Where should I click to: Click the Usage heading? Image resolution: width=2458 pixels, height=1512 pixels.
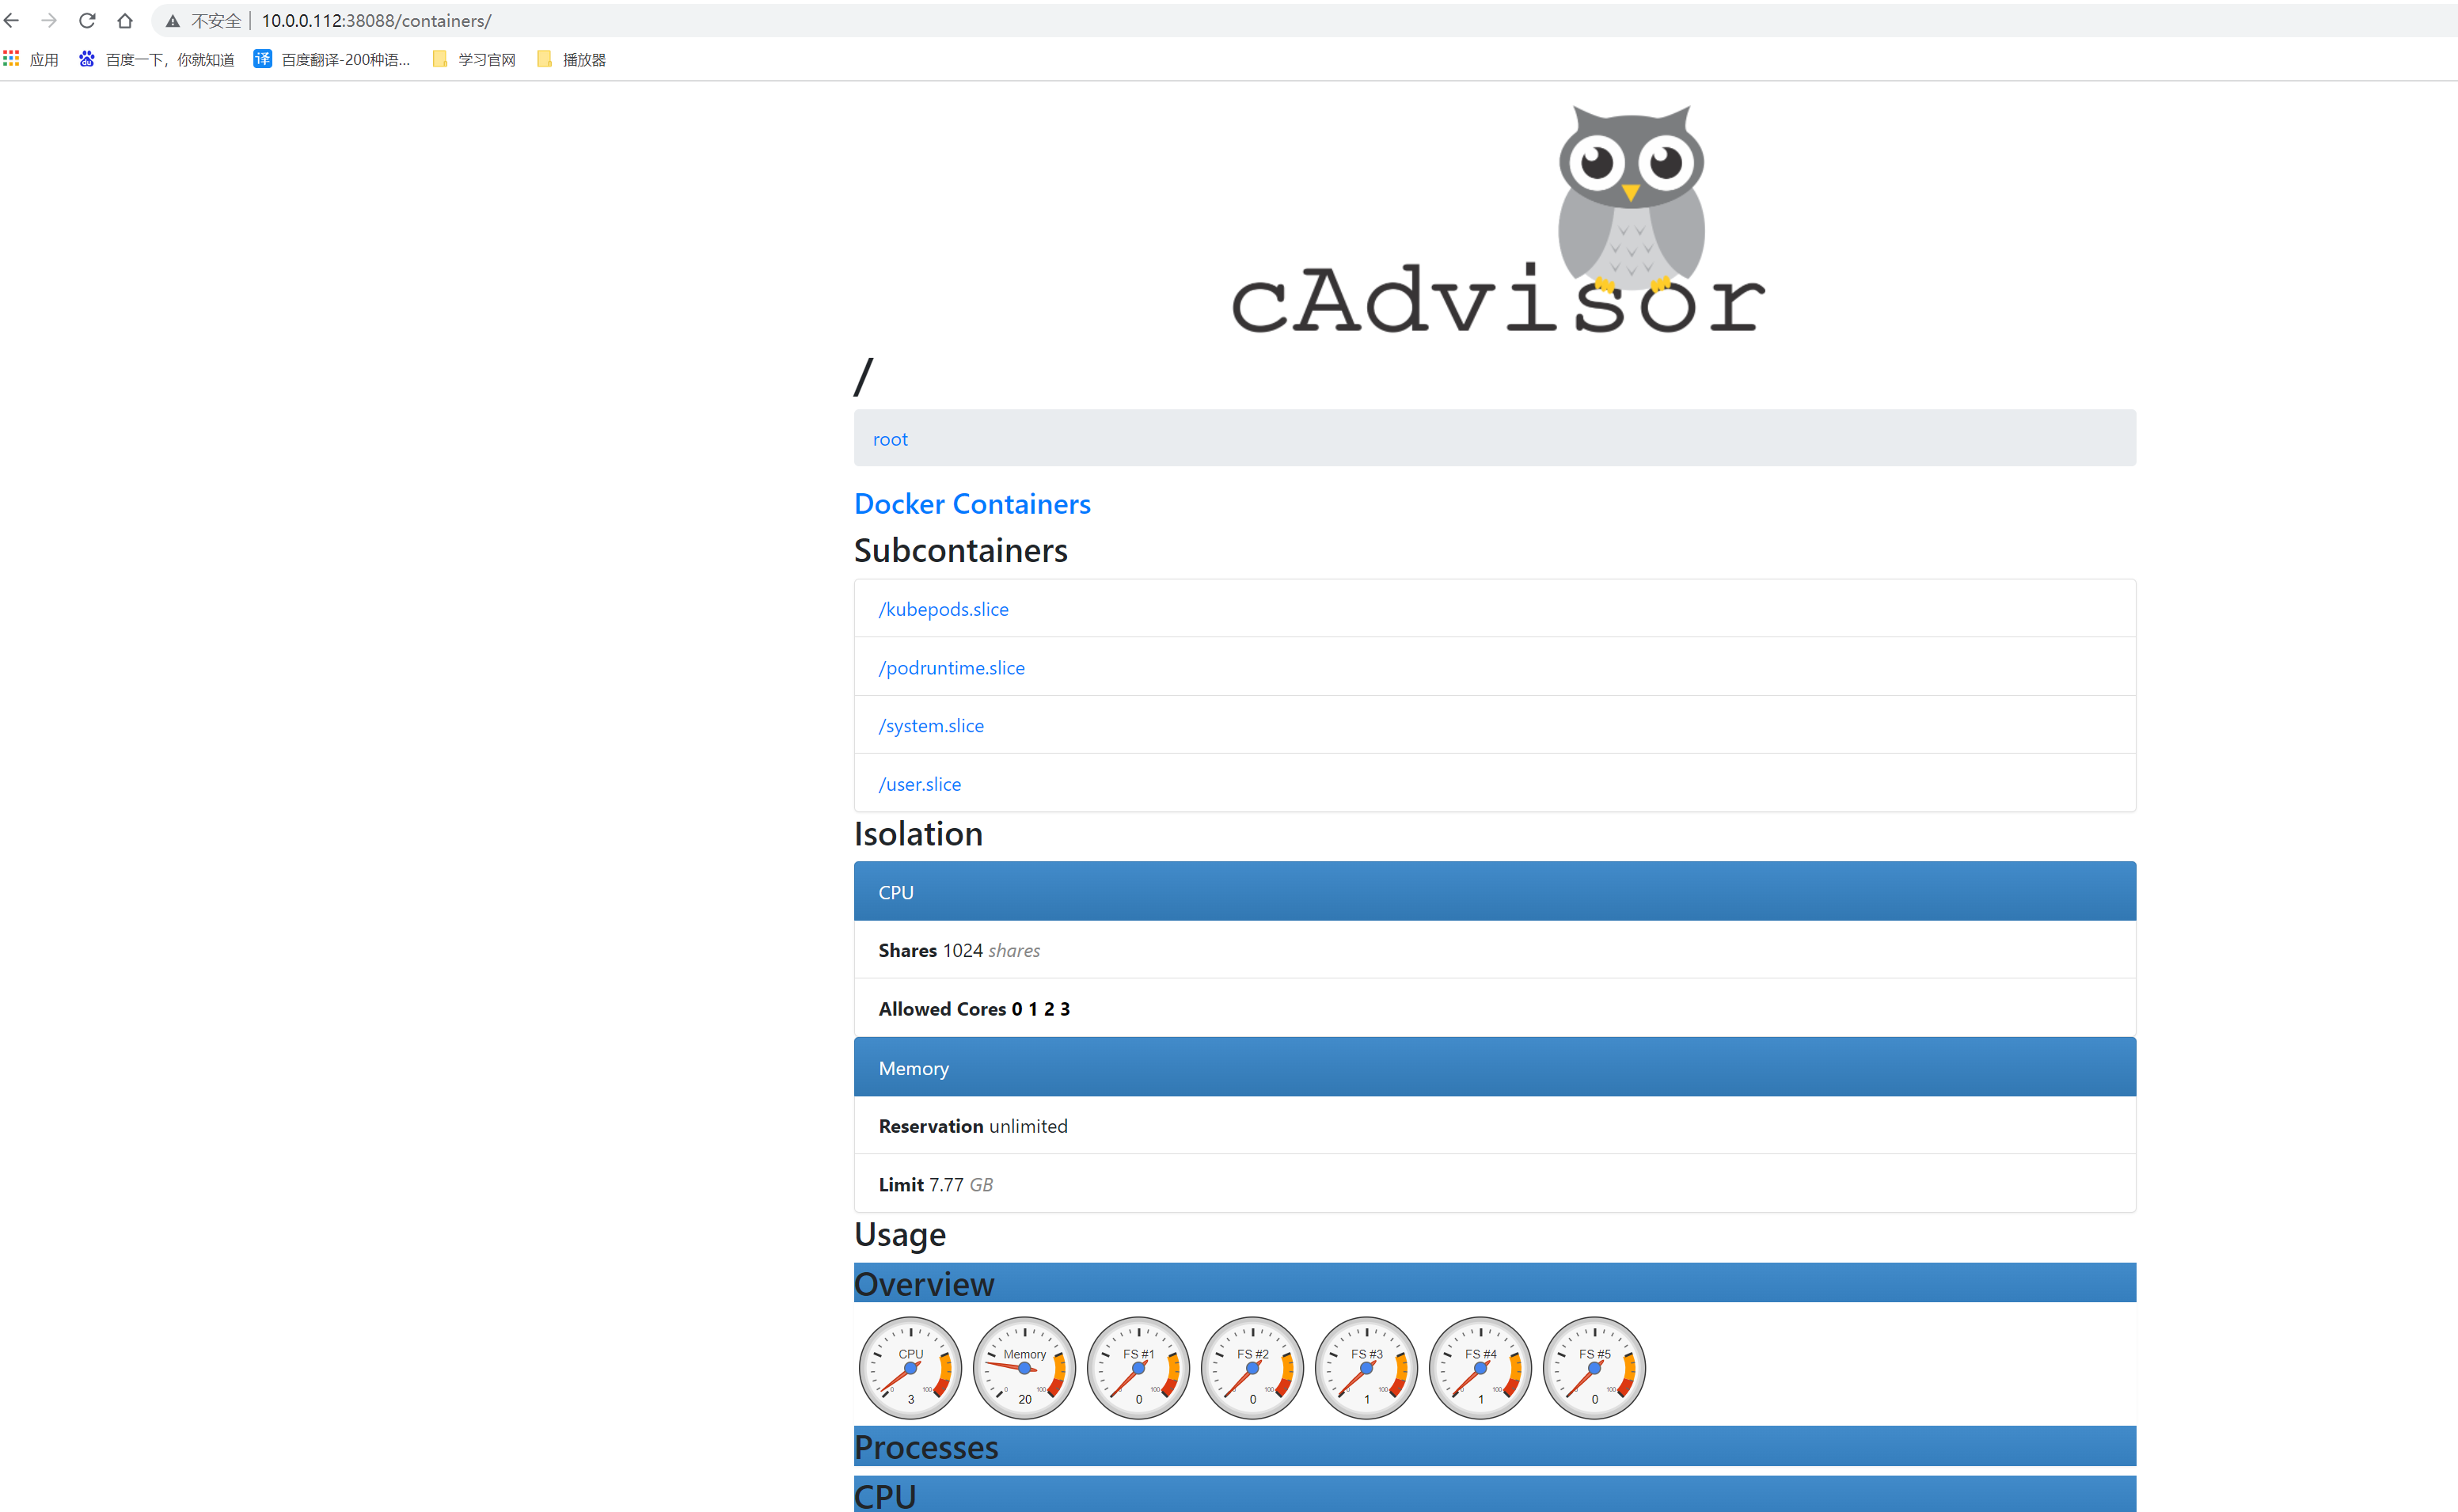[x=900, y=1235]
